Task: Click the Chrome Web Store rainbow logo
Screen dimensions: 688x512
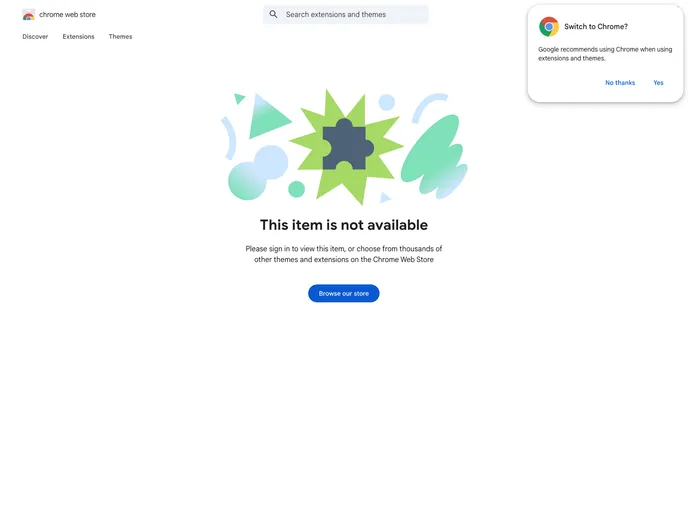Action: (28, 15)
